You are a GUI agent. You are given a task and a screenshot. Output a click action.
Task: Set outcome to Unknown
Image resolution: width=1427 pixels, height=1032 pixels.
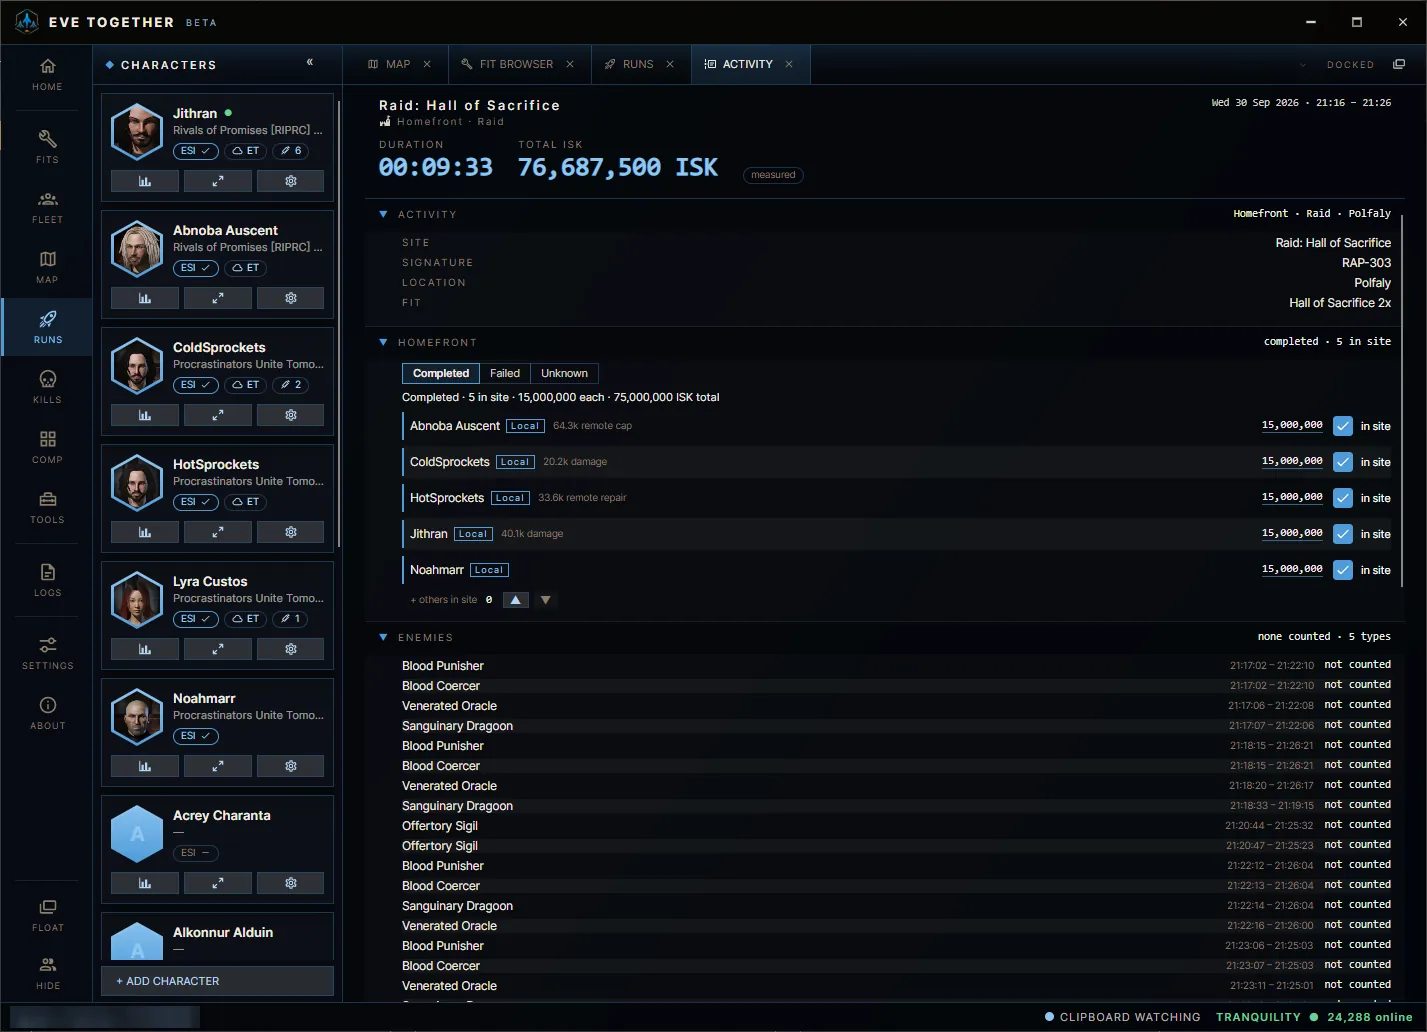click(x=565, y=373)
